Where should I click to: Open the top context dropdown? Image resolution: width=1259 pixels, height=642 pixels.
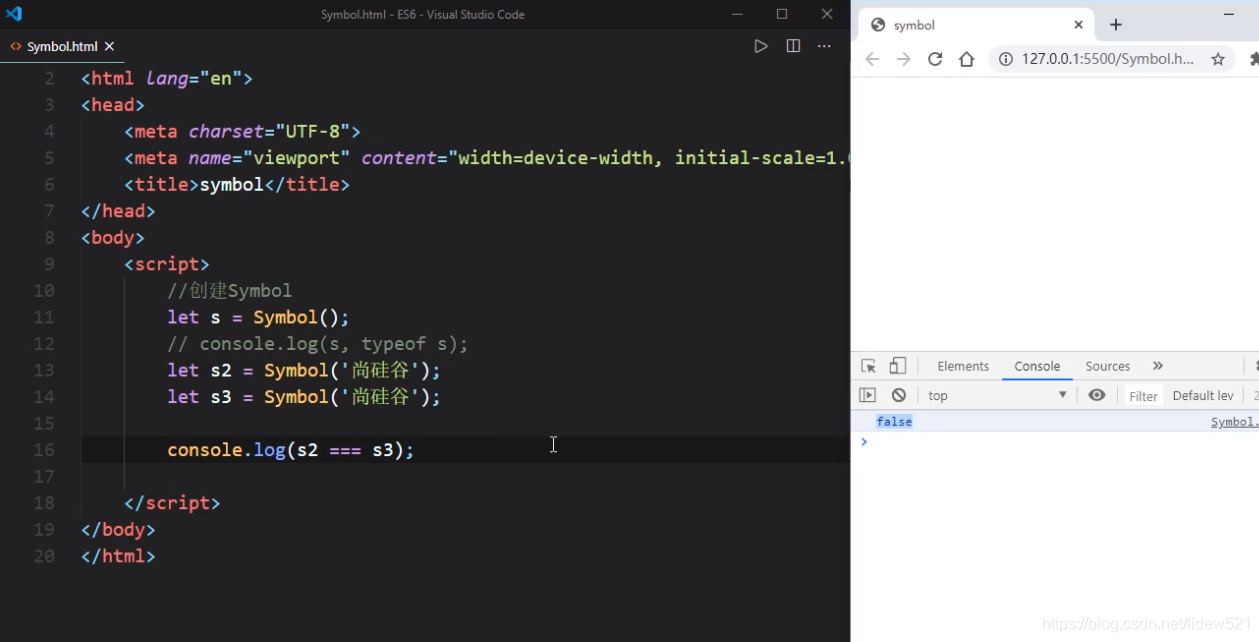(x=996, y=395)
